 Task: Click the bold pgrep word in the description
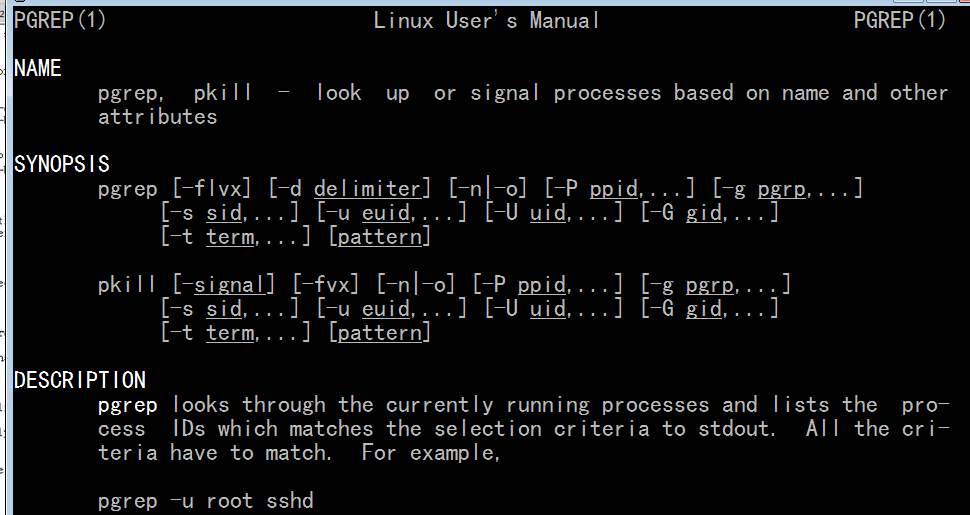[x=127, y=405]
